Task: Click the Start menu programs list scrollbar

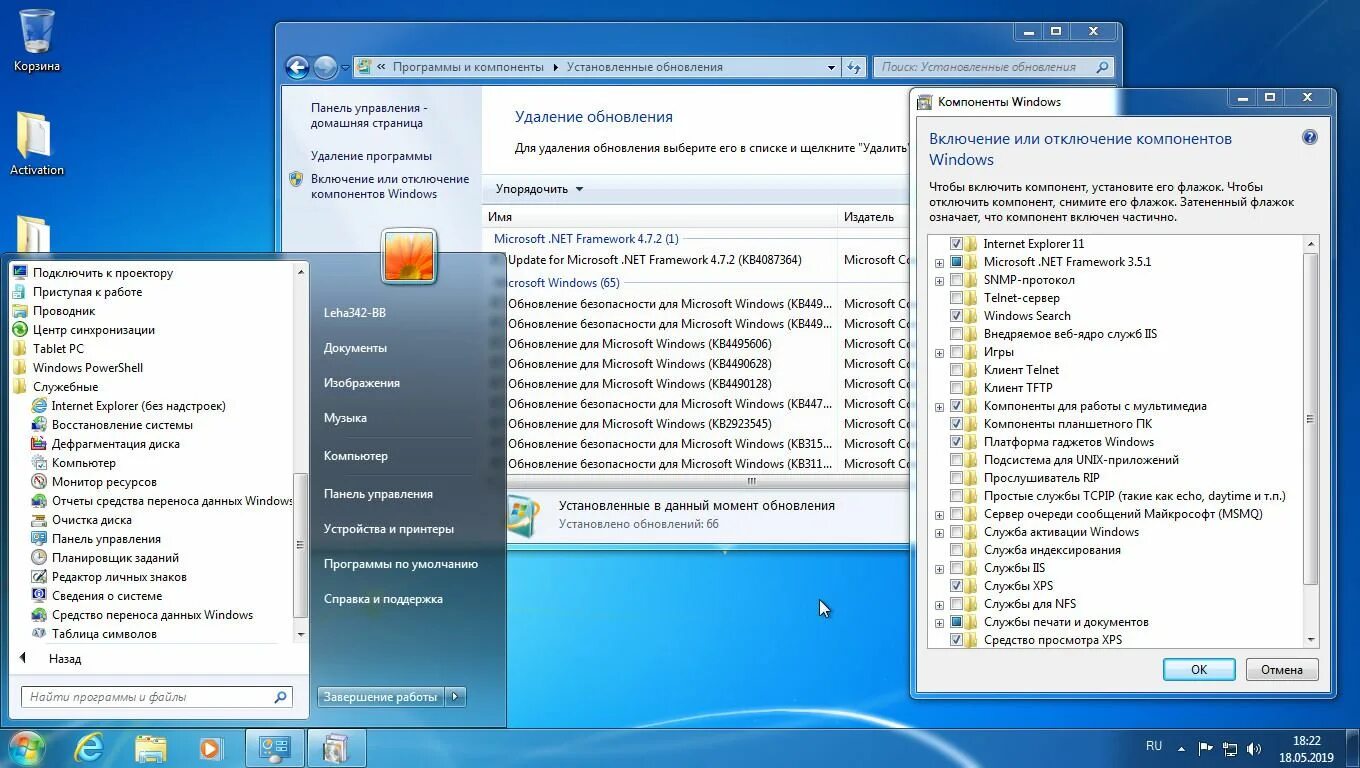Action: (x=301, y=545)
